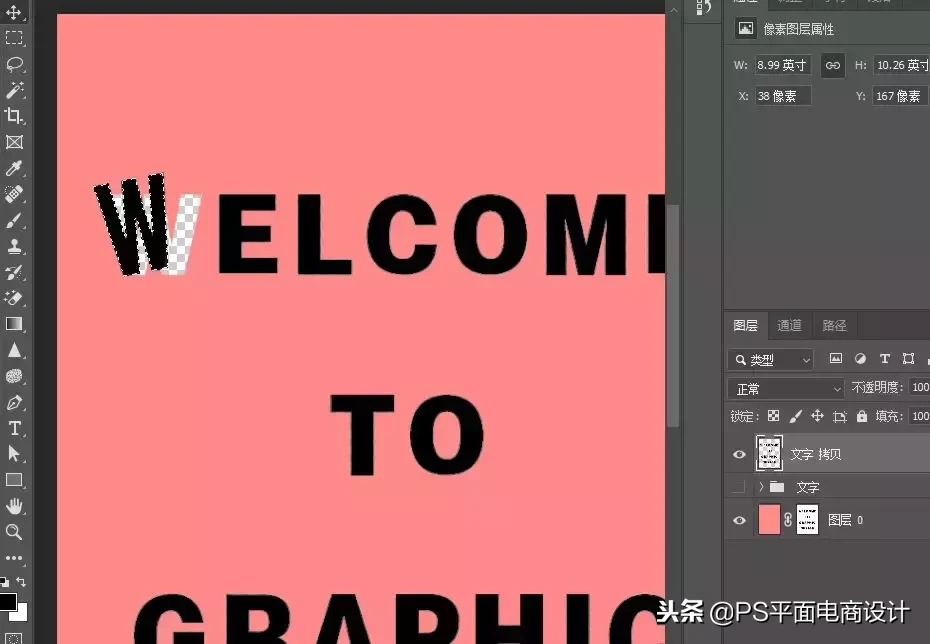Switch to the 路径 tab
930x644 pixels.
coord(834,325)
